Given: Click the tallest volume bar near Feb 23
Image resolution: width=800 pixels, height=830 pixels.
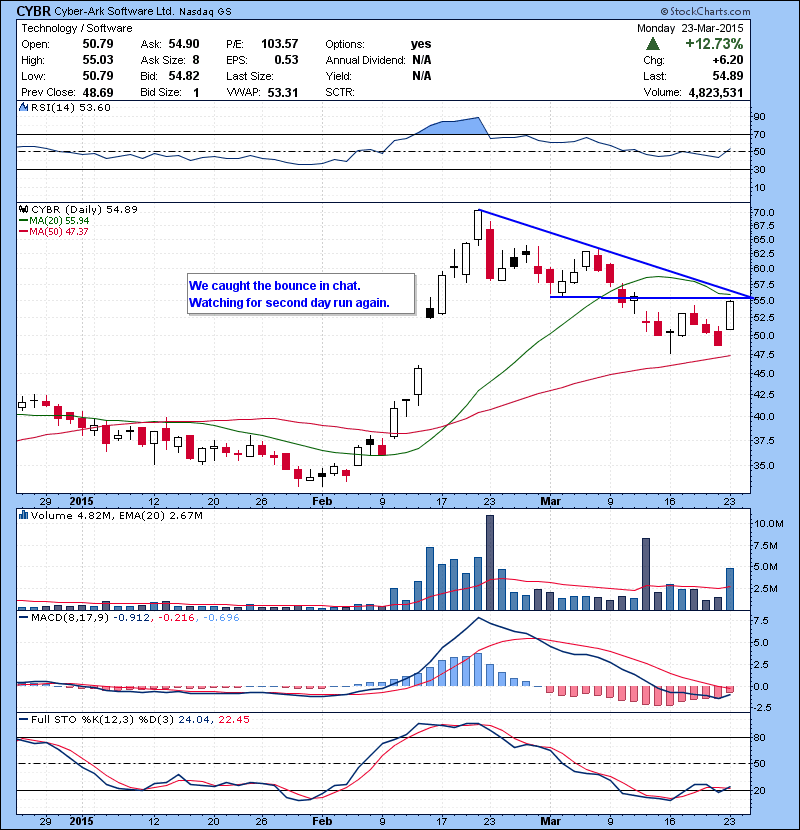Looking at the screenshot, I should [x=490, y=562].
